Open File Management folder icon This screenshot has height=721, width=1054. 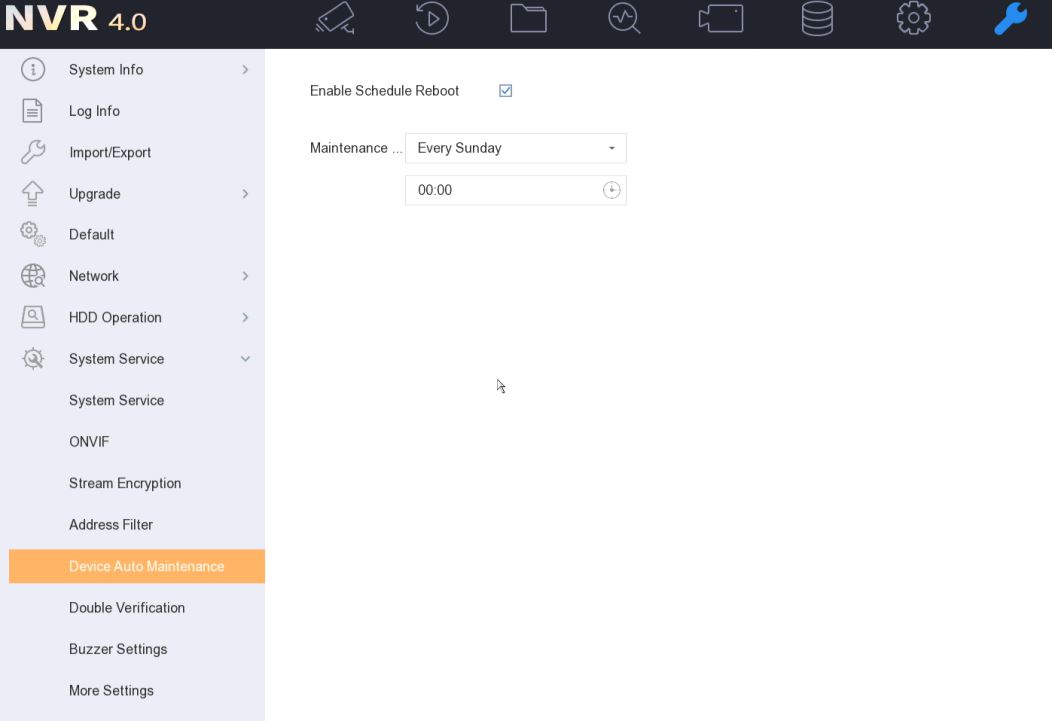(528, 18)
